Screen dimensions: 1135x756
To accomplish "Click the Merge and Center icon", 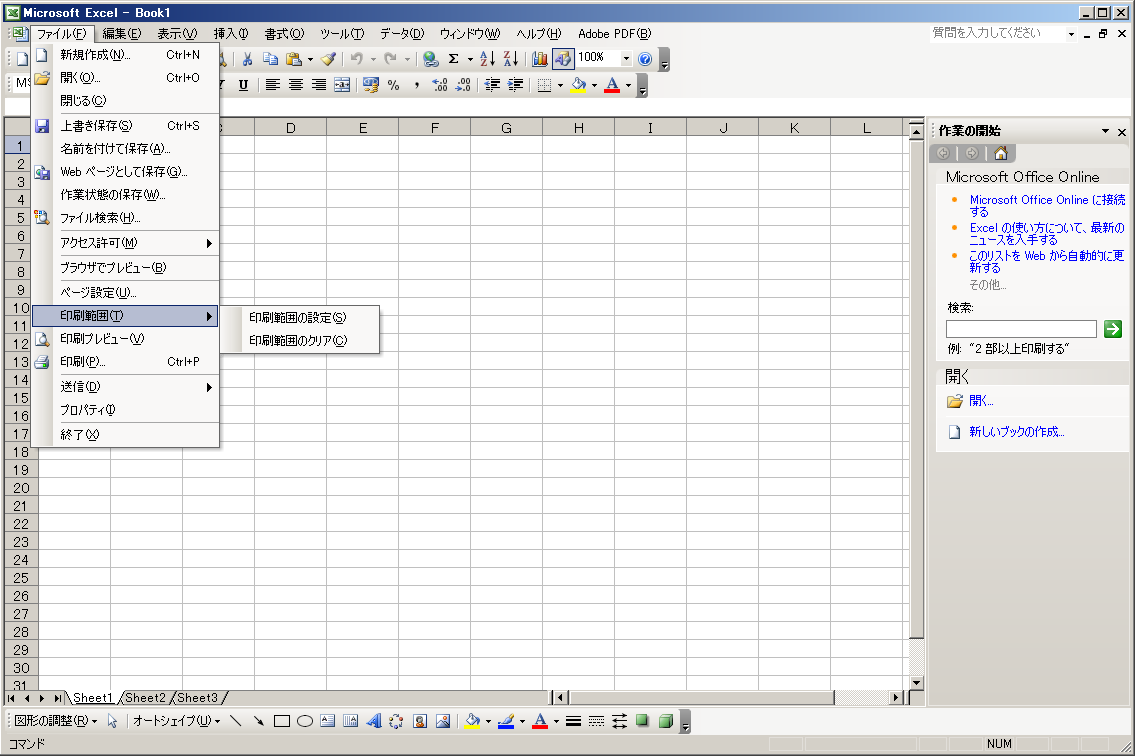I will (342, 85).
